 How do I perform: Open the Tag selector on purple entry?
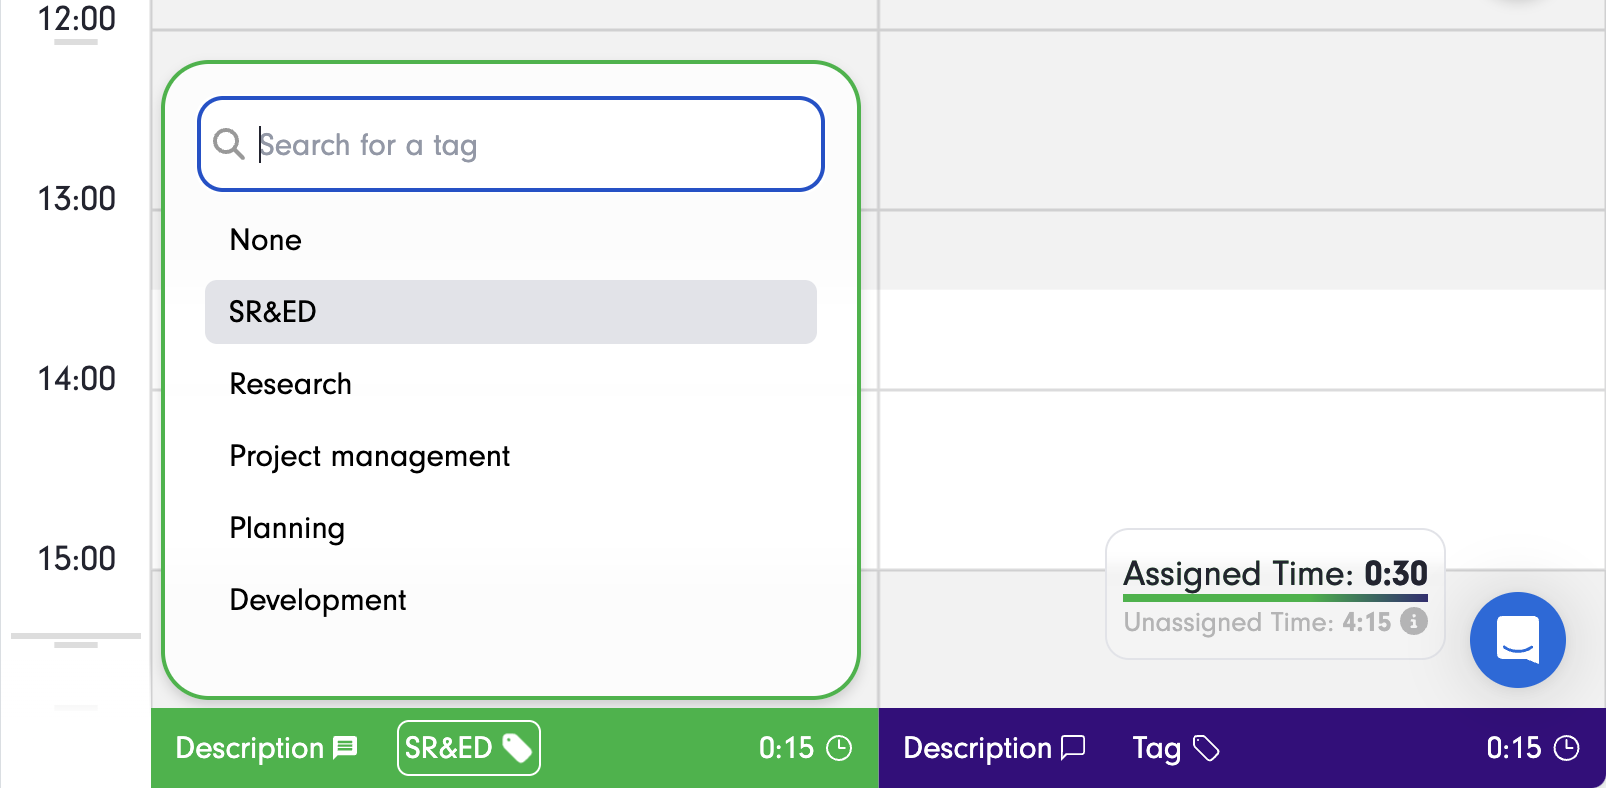point(1175,748)
